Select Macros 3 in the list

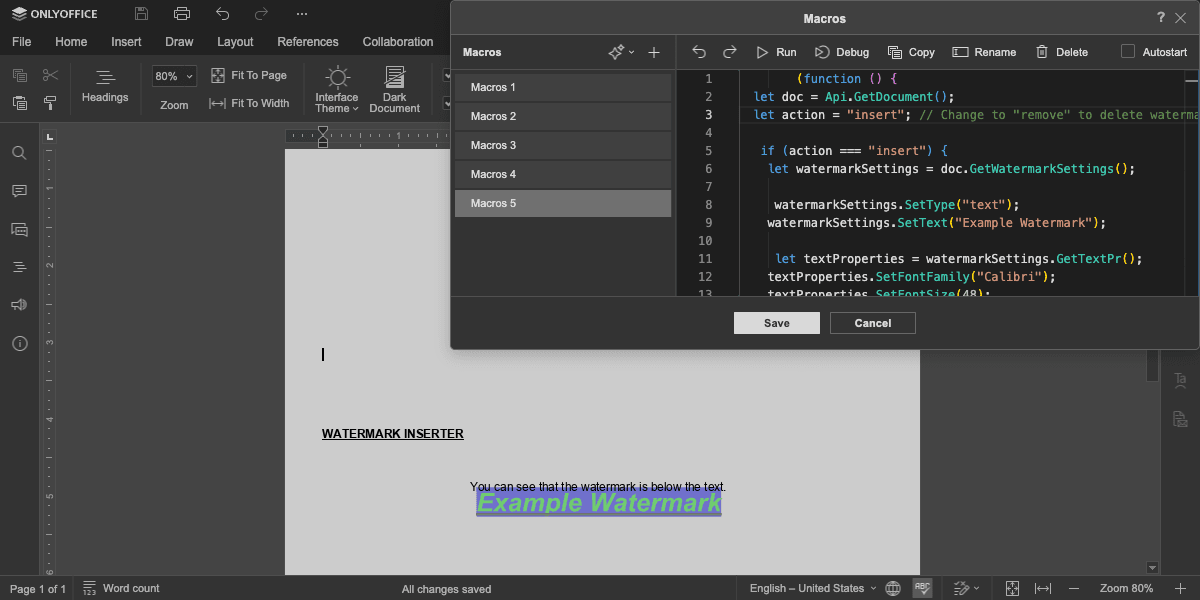point(563,146)
